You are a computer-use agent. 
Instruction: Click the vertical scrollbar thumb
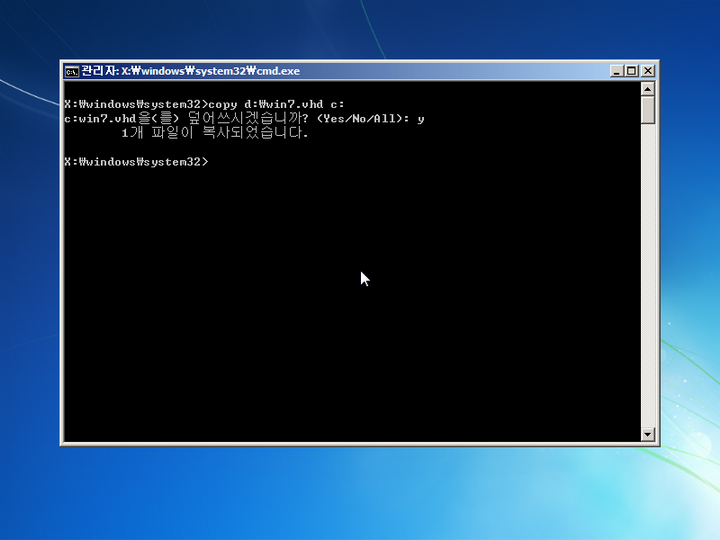[647, 110]
